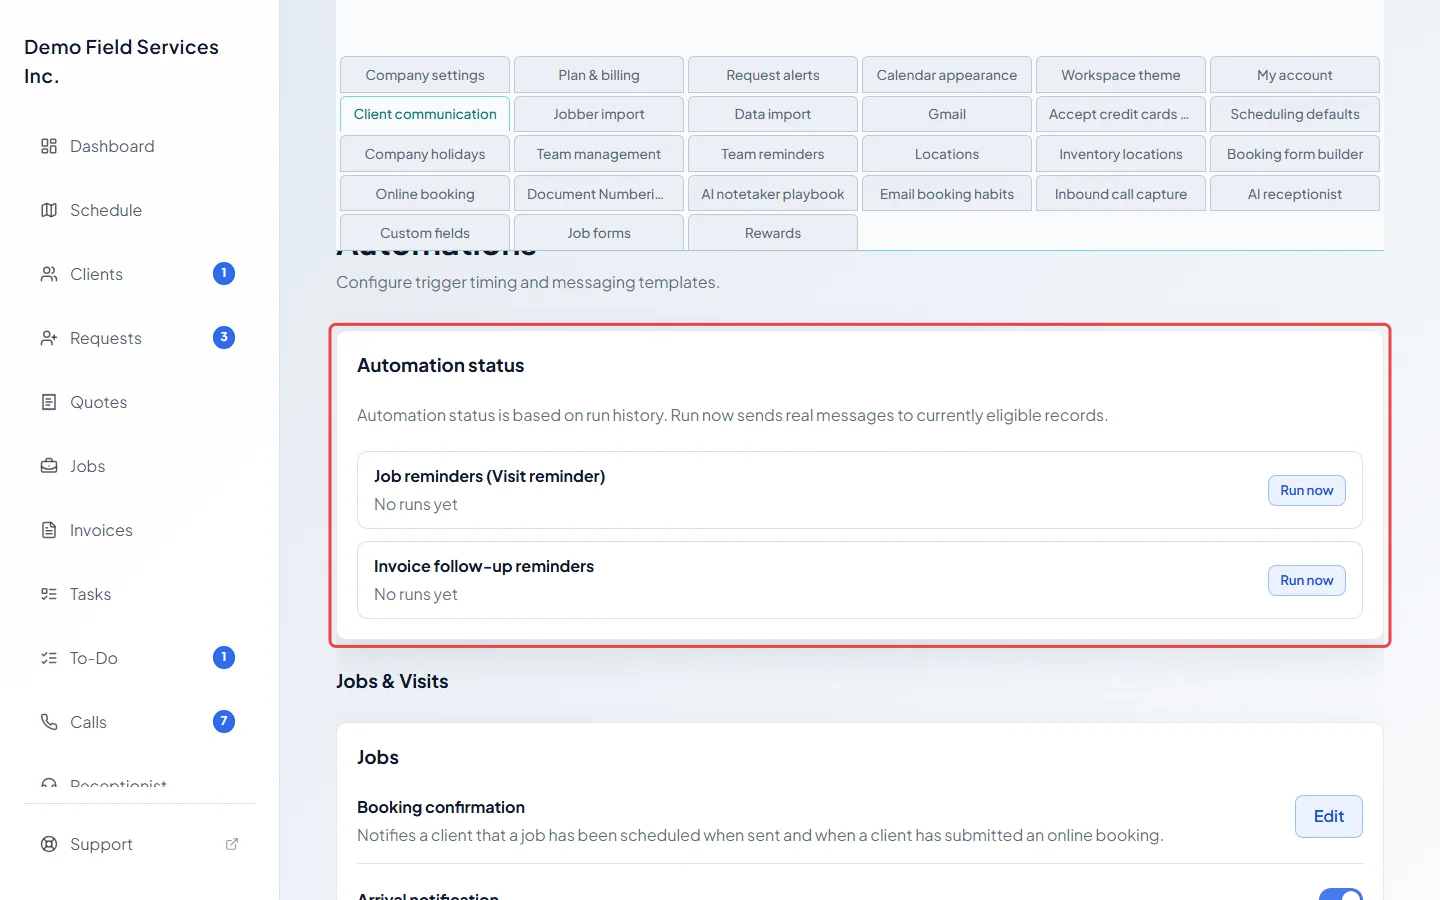Click the Dashboard grid icon
The height and width of the screenshot is (900, 1440).
click(49, 146)
